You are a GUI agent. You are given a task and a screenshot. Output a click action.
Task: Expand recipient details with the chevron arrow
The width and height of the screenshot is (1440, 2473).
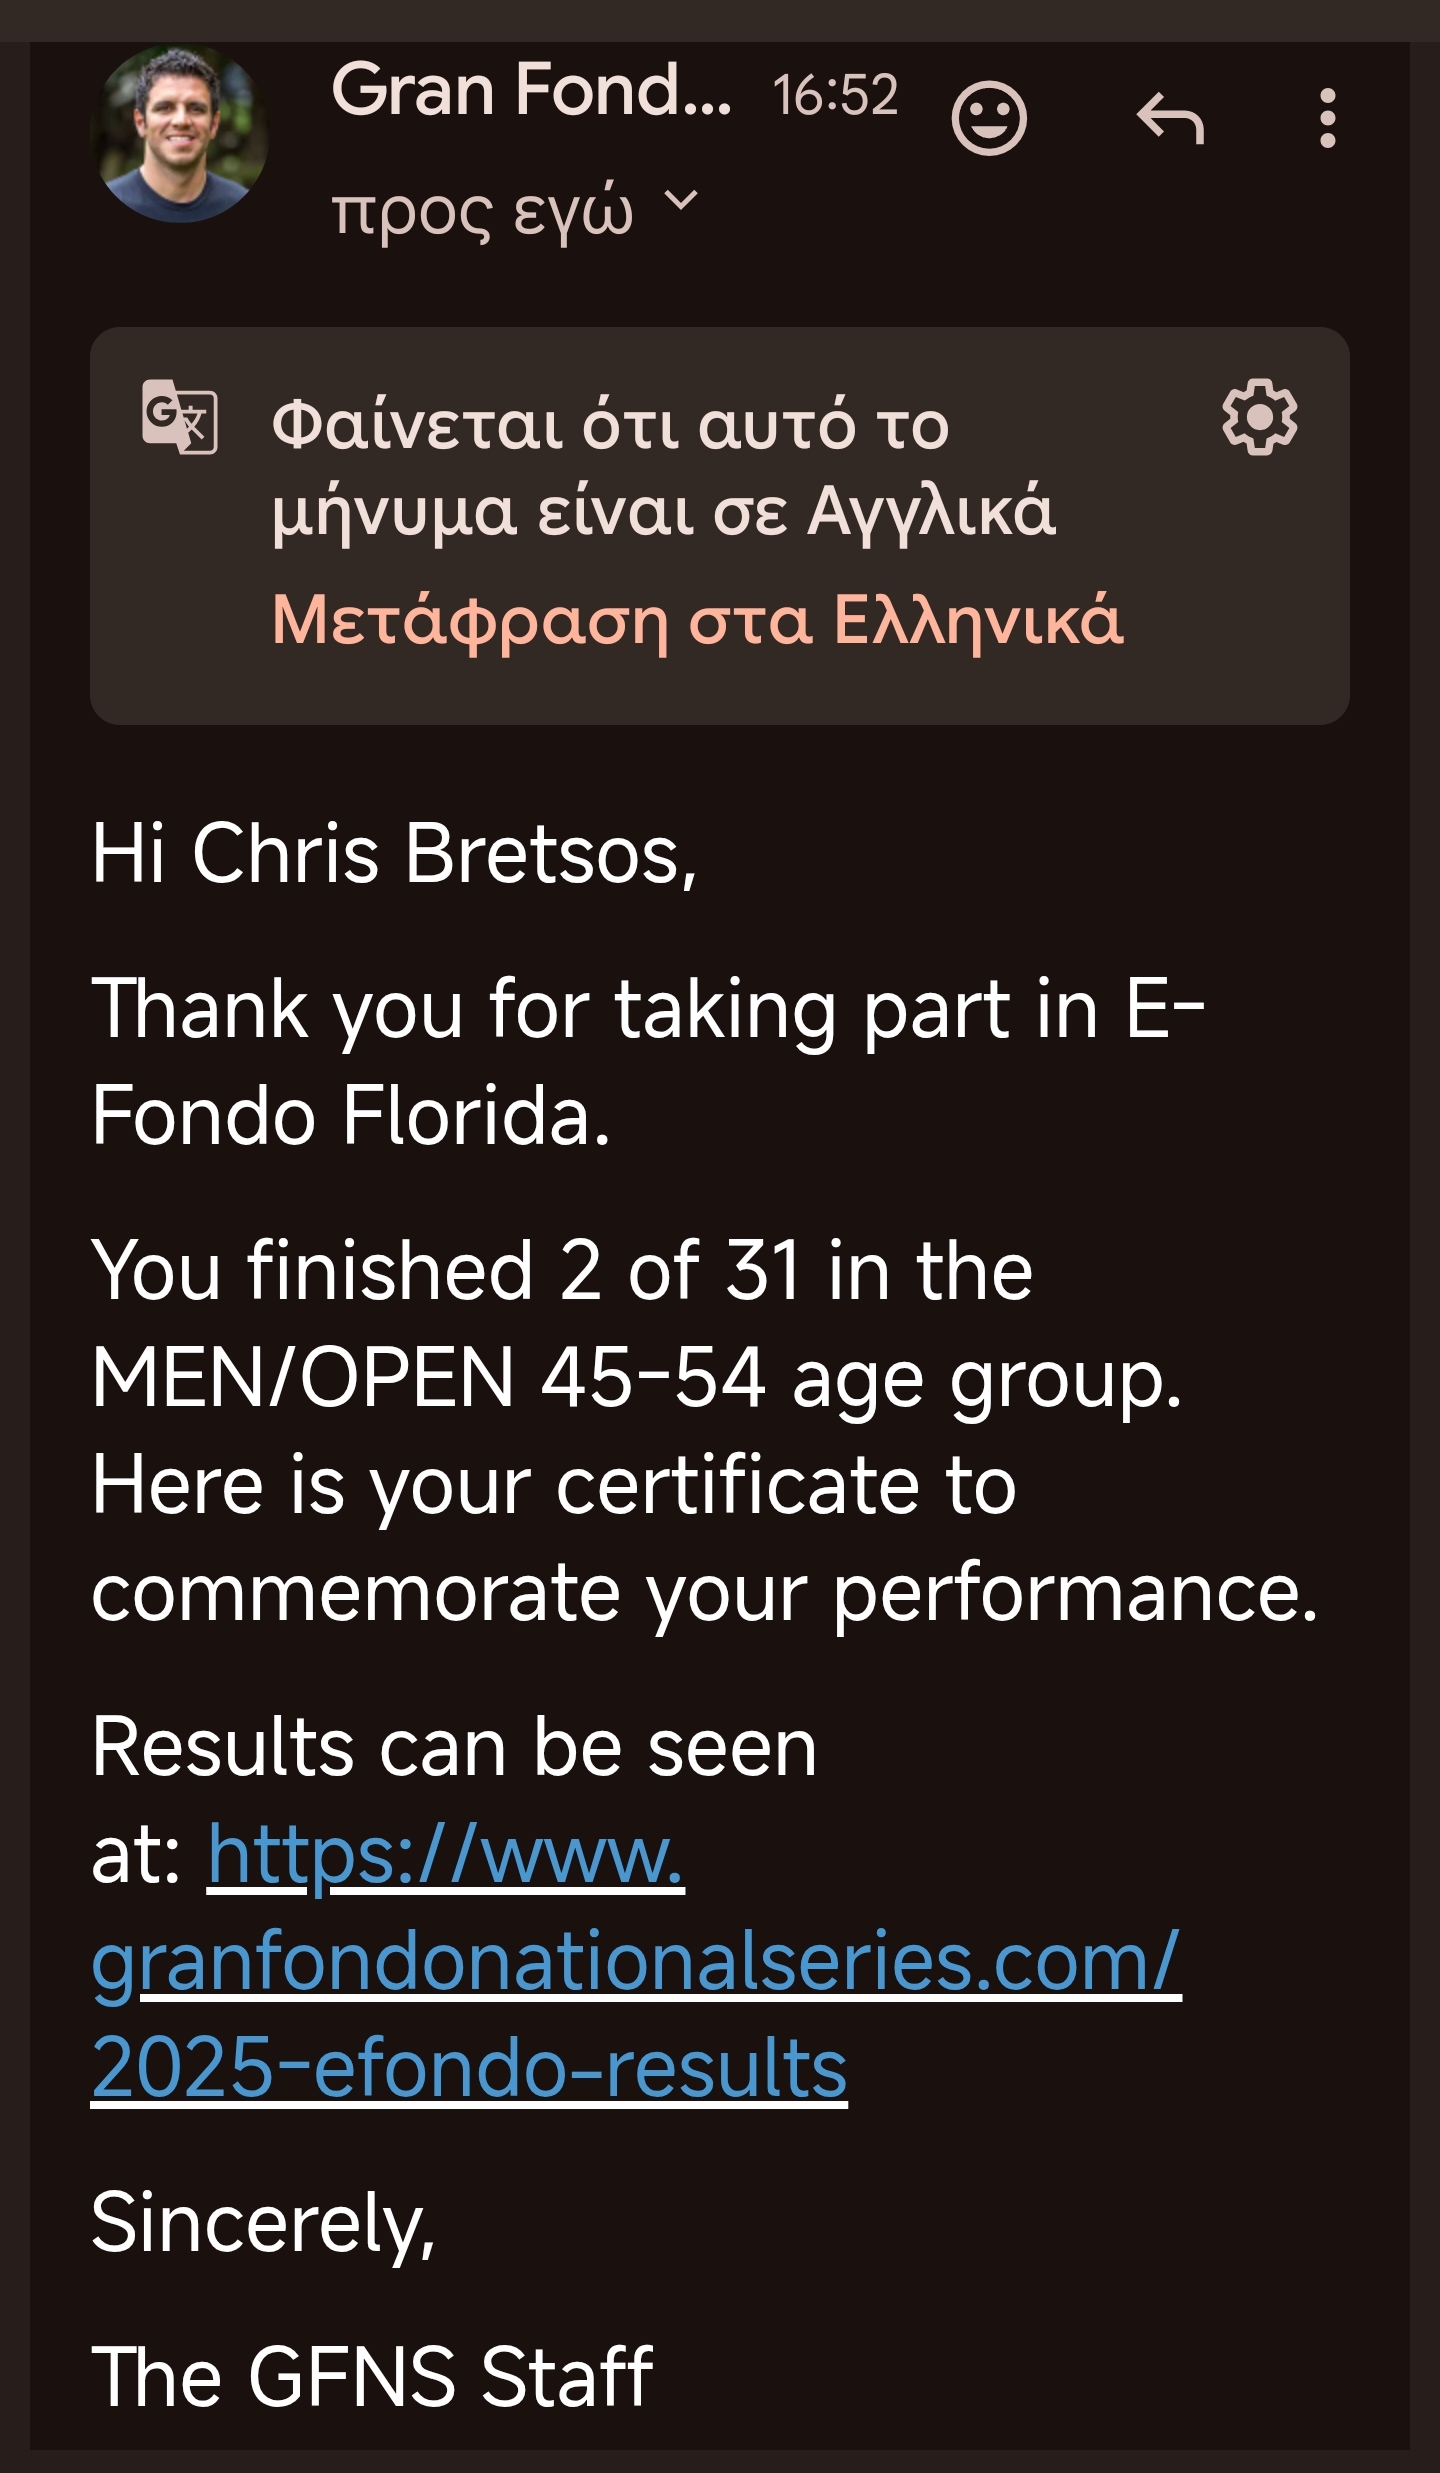tap(681, 201)
